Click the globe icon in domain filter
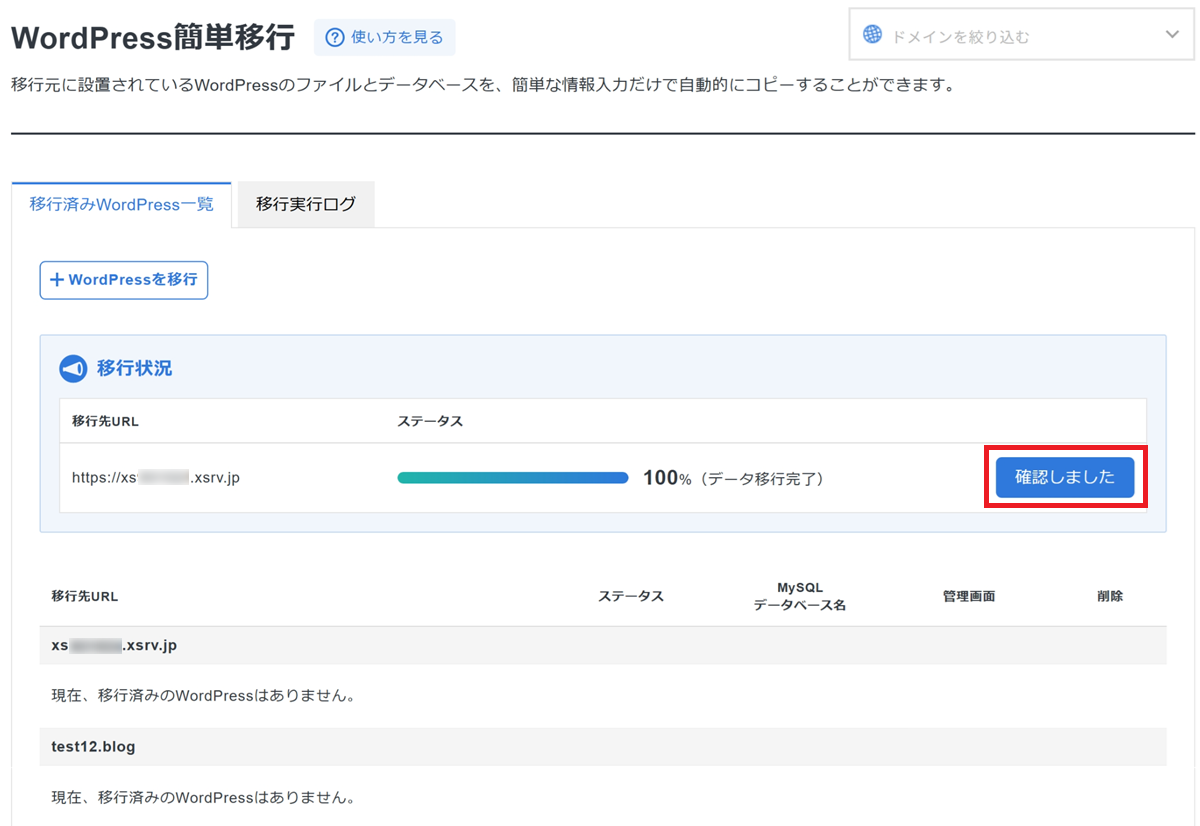 pos(873,35)
